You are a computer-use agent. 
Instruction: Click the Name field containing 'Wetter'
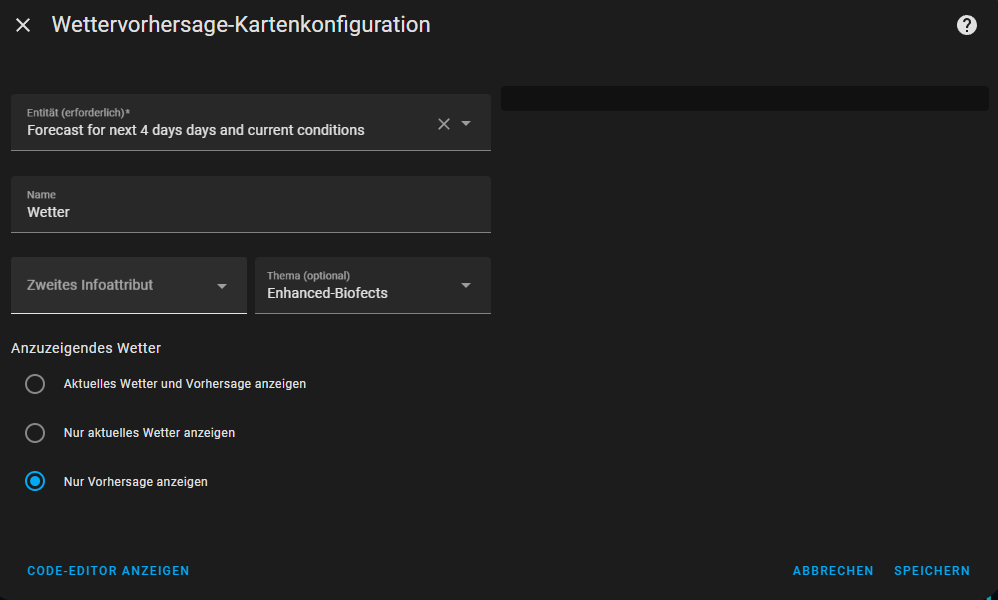[x=250, y=212]
